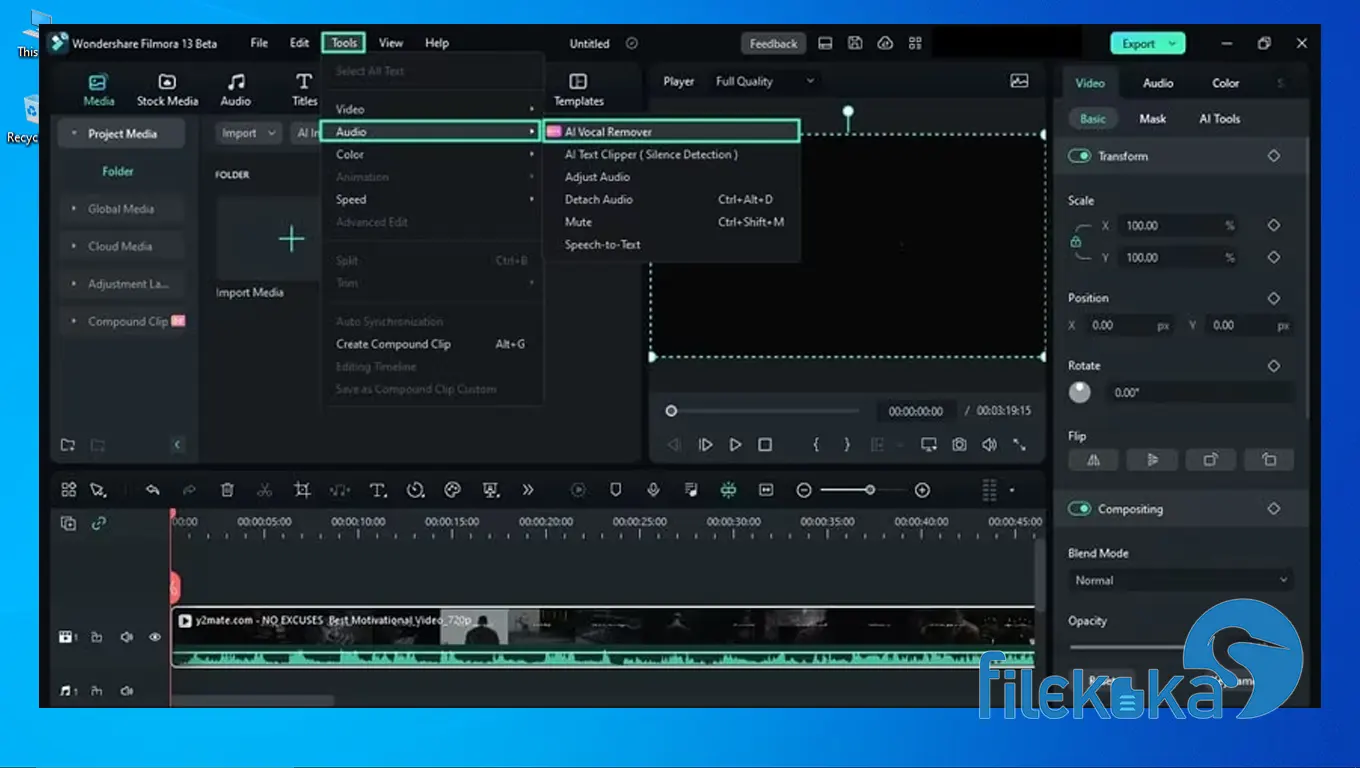Lock video track 1
1360x768 pixels.
coord(97,637)
